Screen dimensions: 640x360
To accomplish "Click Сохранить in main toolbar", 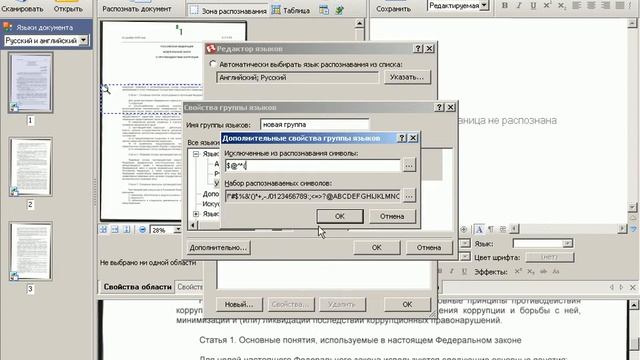I will 393,7.
